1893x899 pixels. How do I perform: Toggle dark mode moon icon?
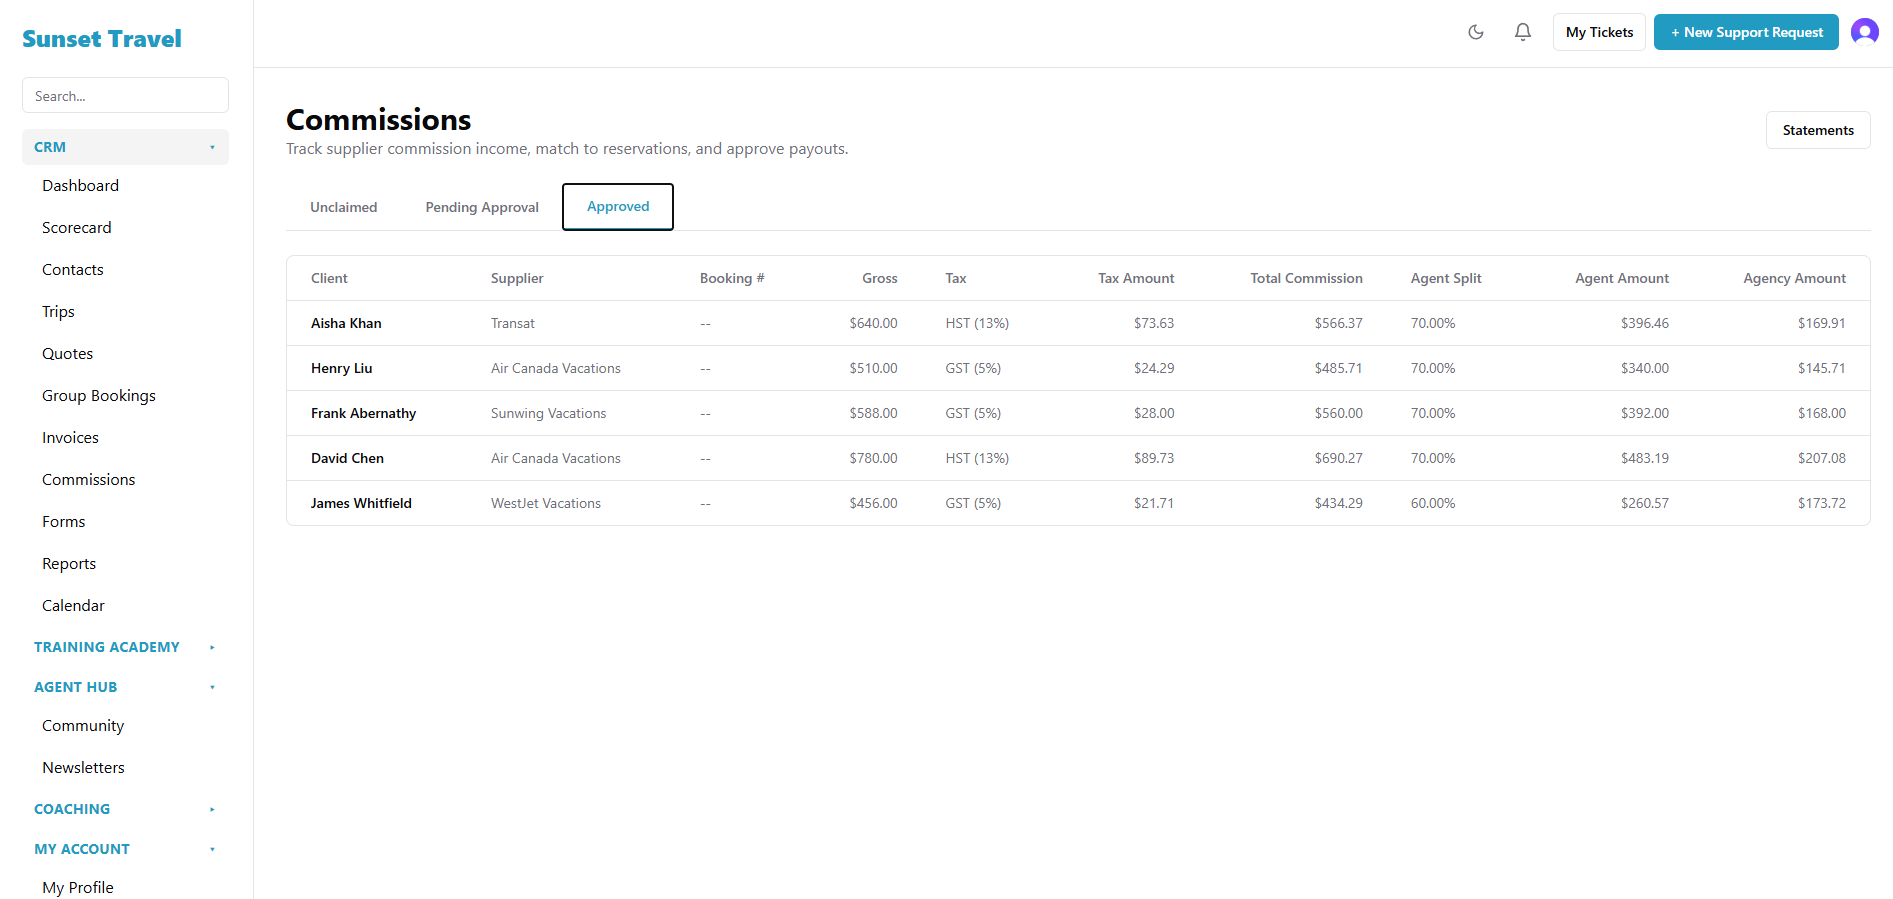pos(1476,32)
